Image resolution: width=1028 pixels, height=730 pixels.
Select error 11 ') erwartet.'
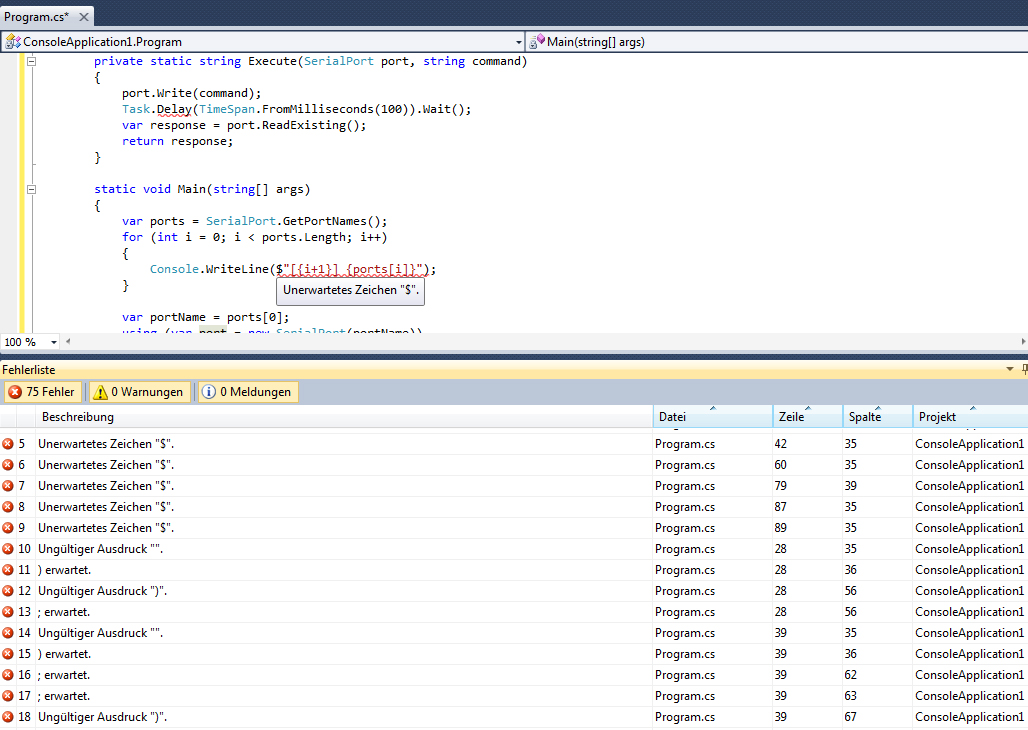pos(514,570)
